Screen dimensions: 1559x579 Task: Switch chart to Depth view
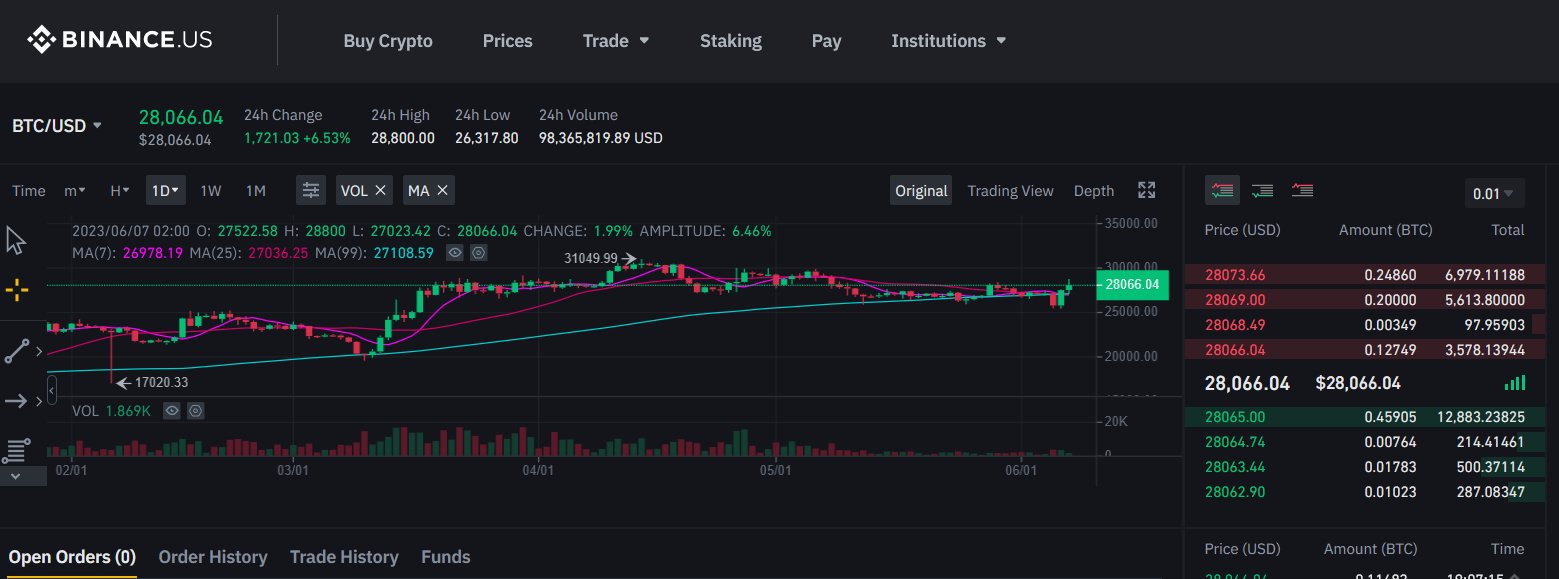pos(1093,190)
